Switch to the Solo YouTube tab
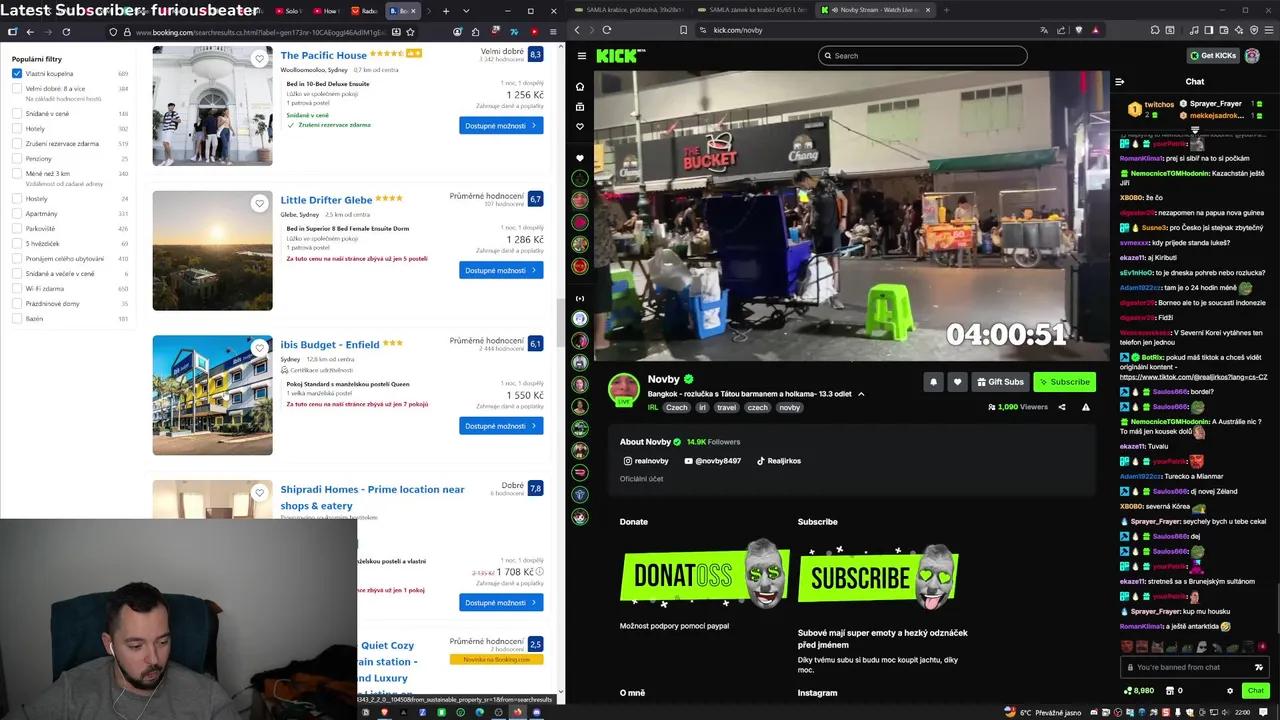The image size is (1280, 720). point(287,11)
